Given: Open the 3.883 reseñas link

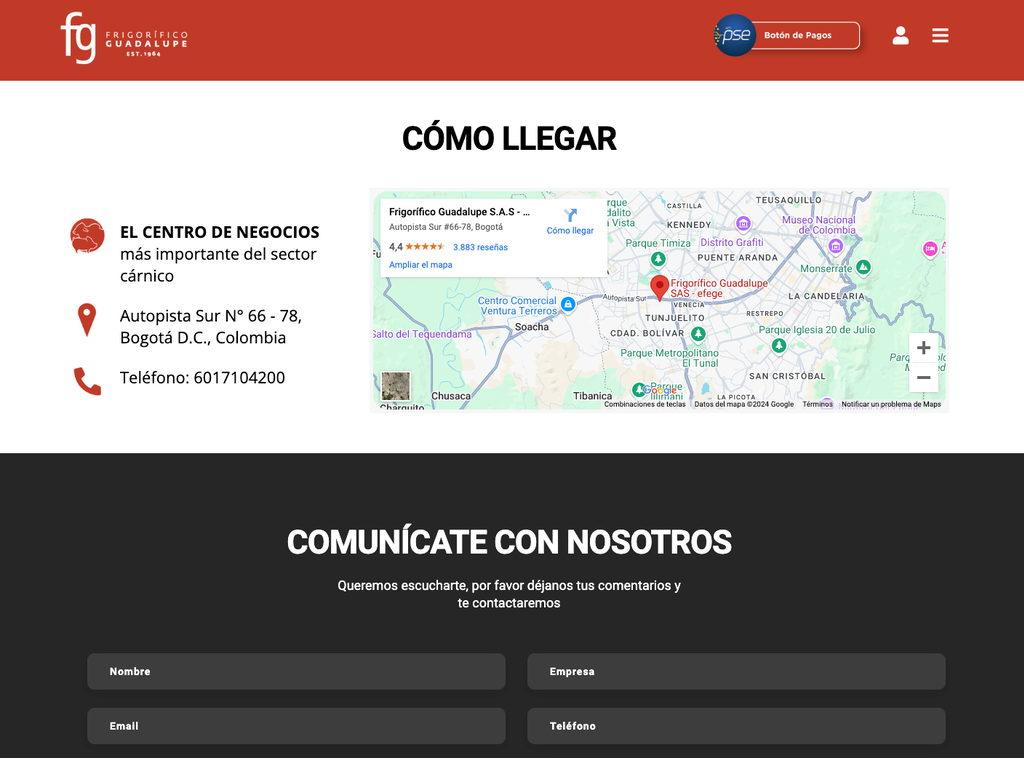Looking at the screenshot, I should click(480, 247).
